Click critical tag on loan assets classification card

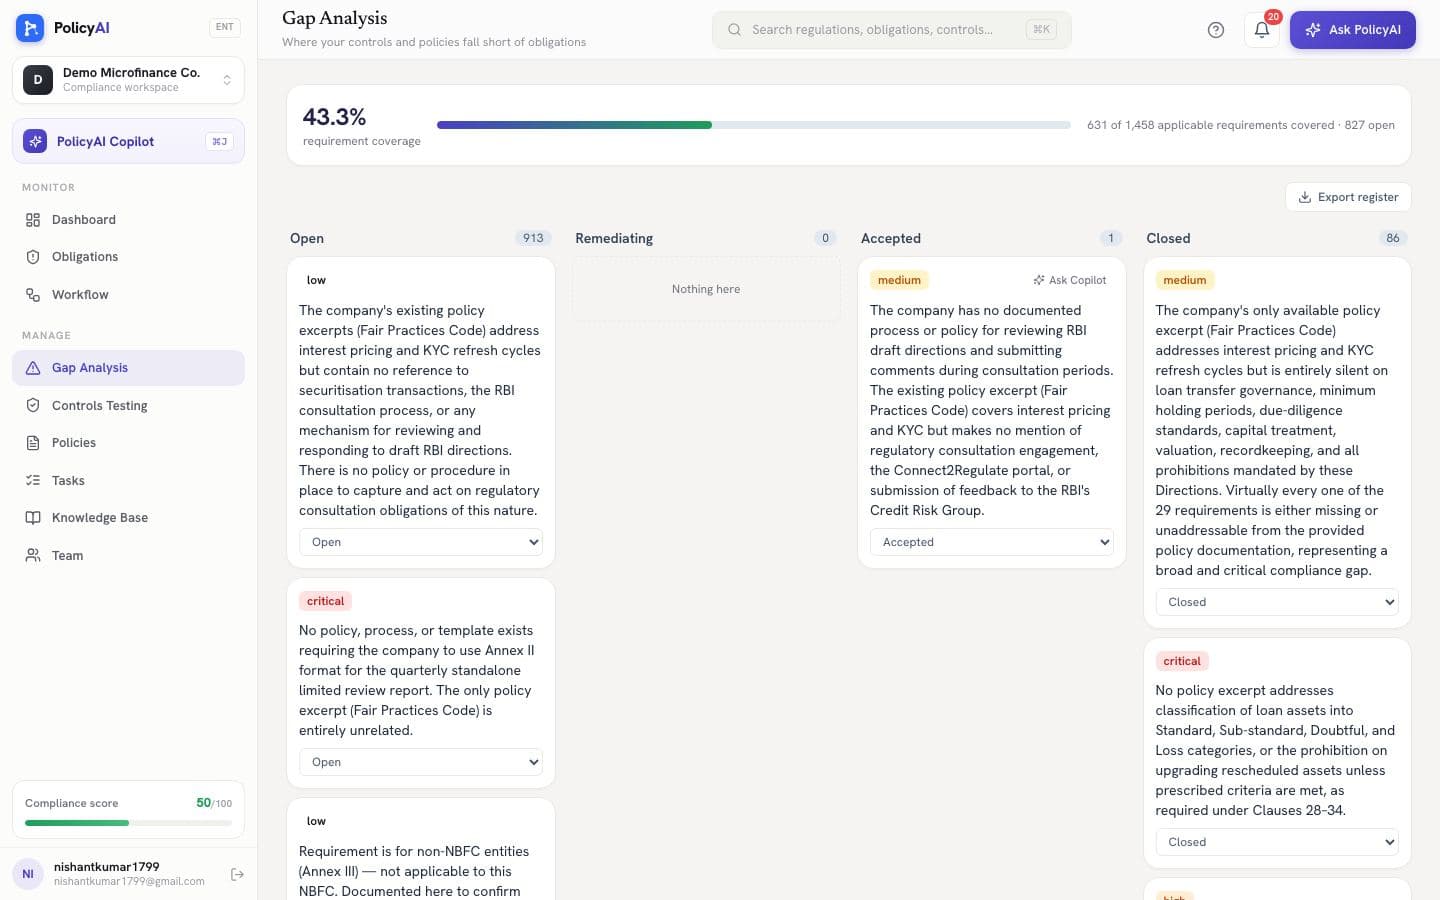pos(1182,661)
